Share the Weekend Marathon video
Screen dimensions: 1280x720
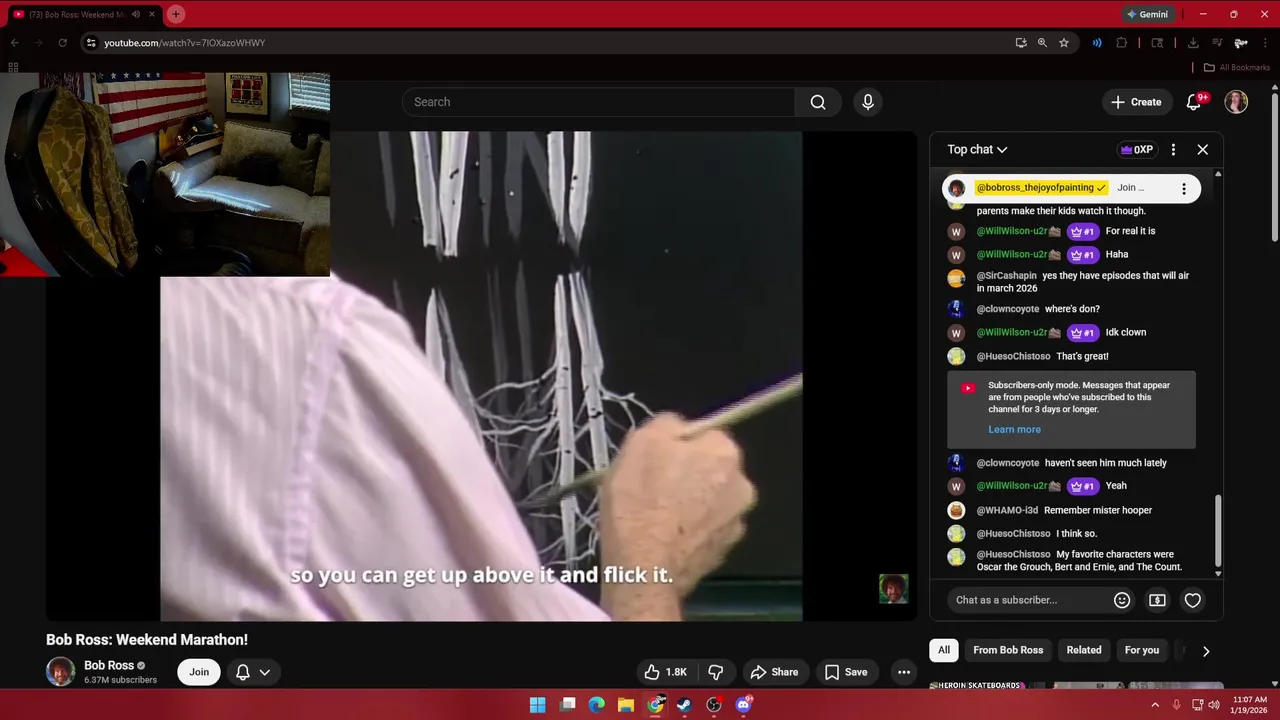point(774,672)
